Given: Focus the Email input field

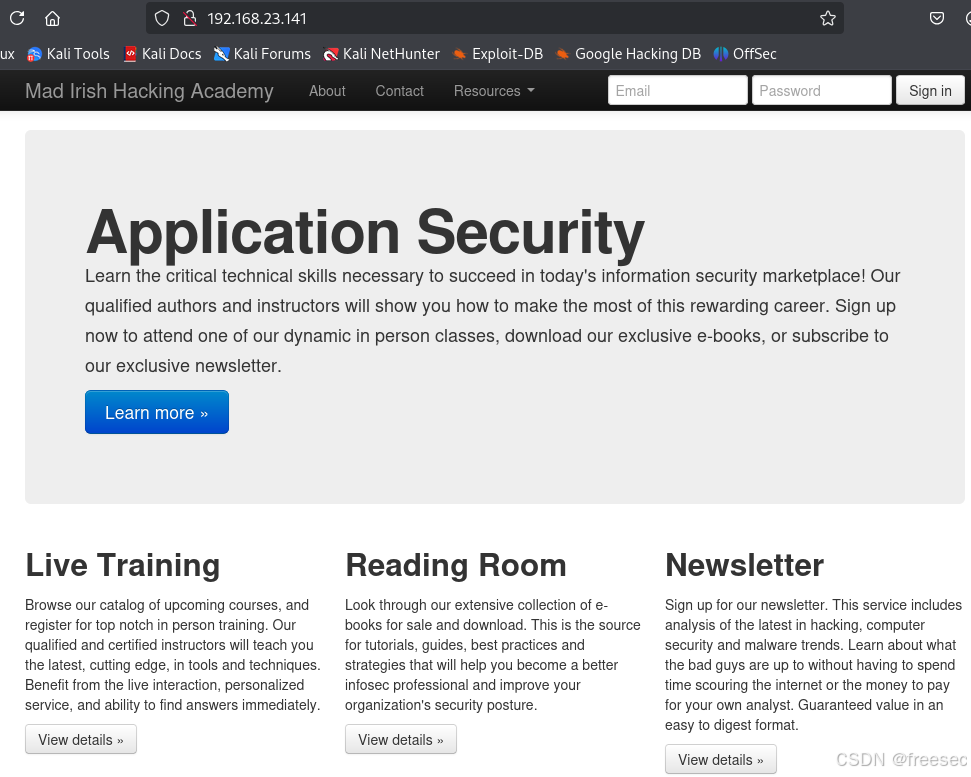Looking at the screenshot, I should [x=677, y=90].
